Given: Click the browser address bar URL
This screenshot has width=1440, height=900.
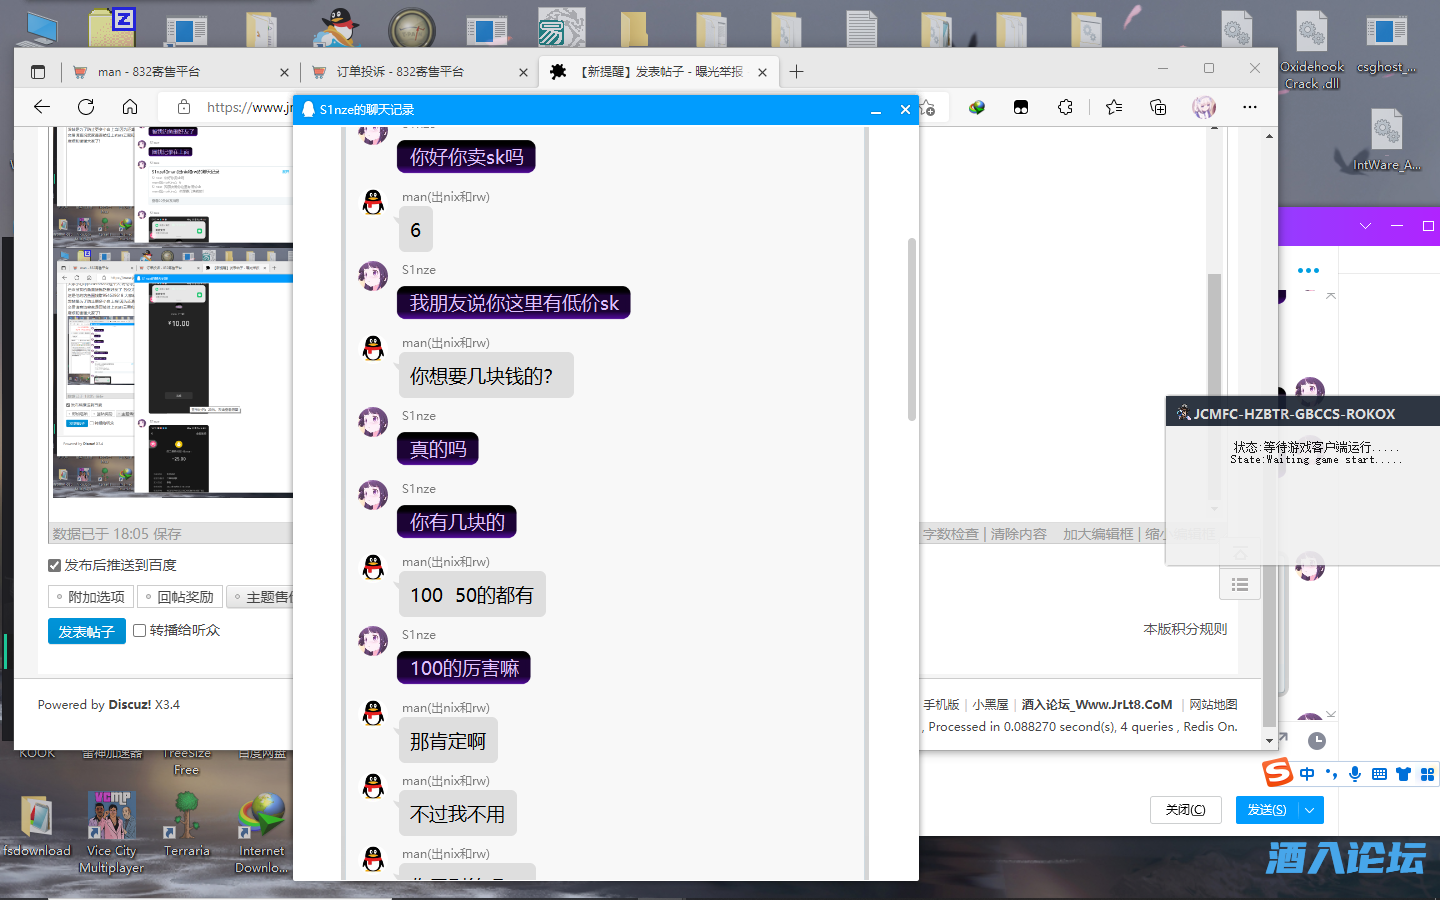Looking at the screenshot, I should [250, 107].
